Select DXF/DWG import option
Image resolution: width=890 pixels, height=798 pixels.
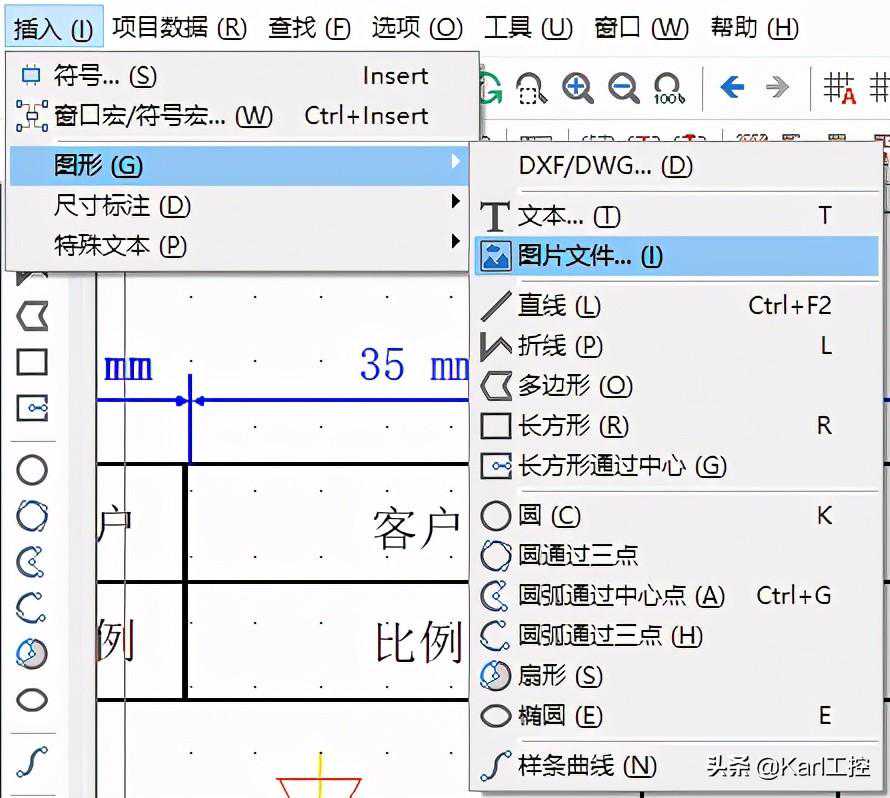605,166
